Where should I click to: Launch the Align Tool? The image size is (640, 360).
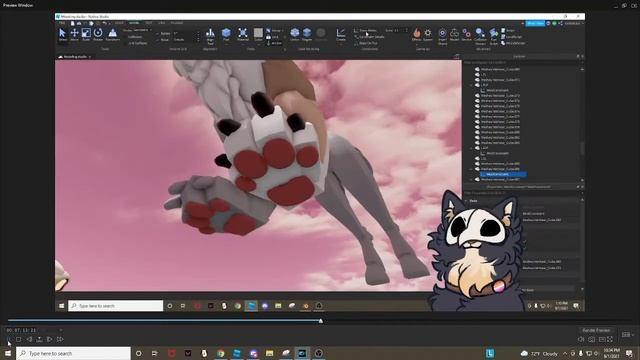click(x=210, y=35)
